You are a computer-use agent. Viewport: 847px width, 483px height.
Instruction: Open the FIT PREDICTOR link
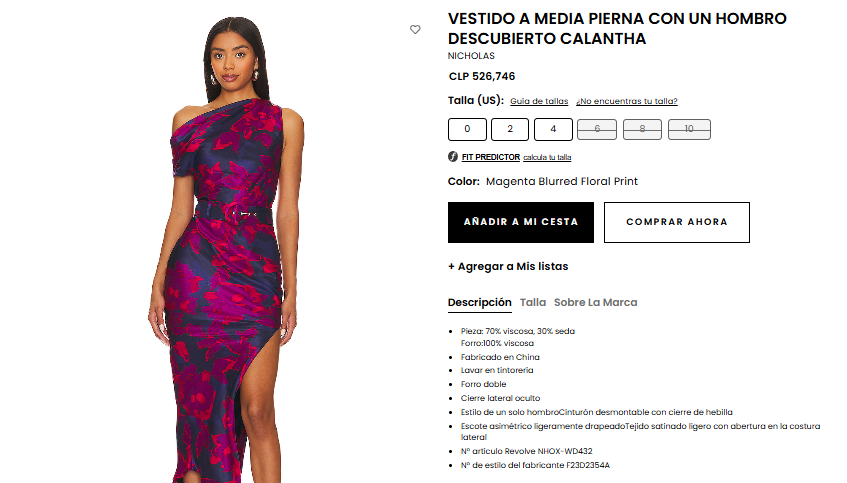click(x=490, y=157)
